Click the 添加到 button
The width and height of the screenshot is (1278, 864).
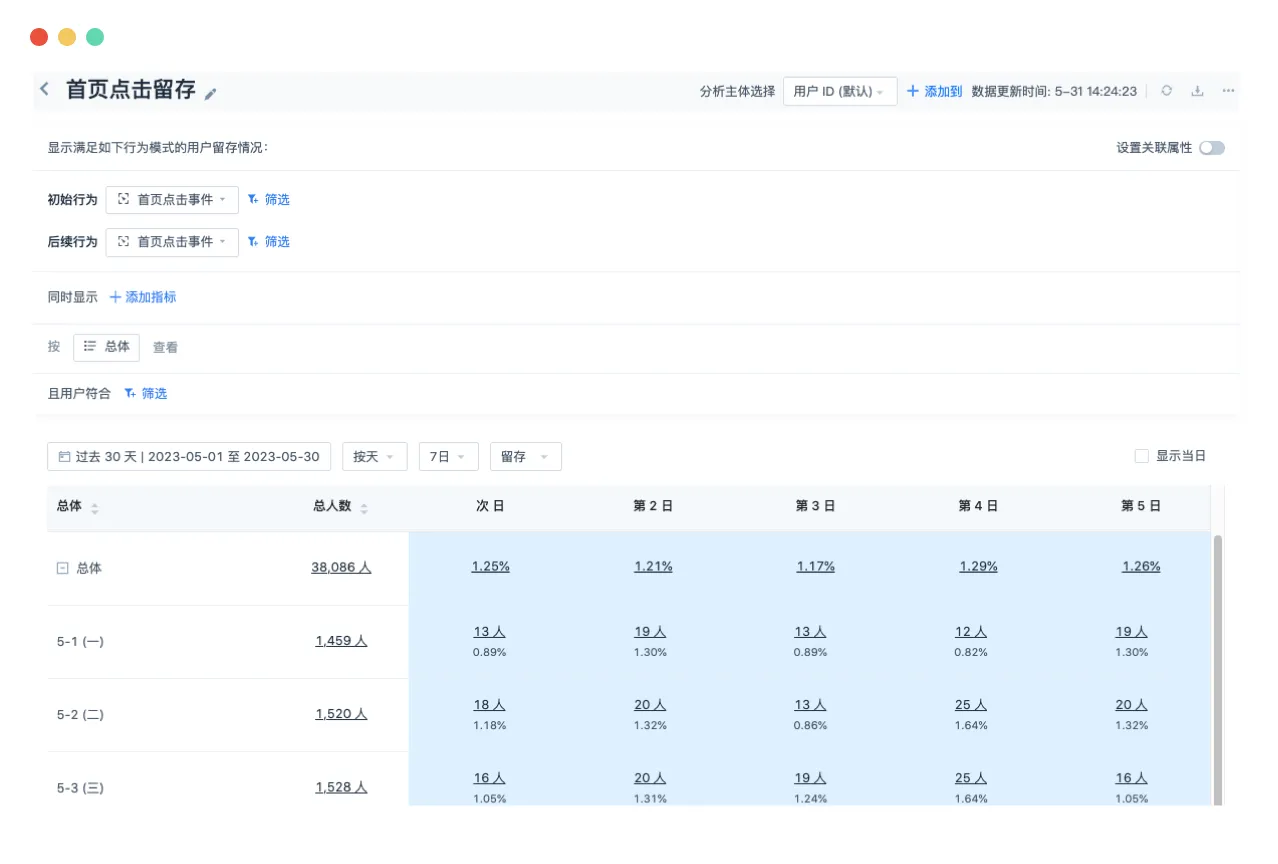click(934, 91)
